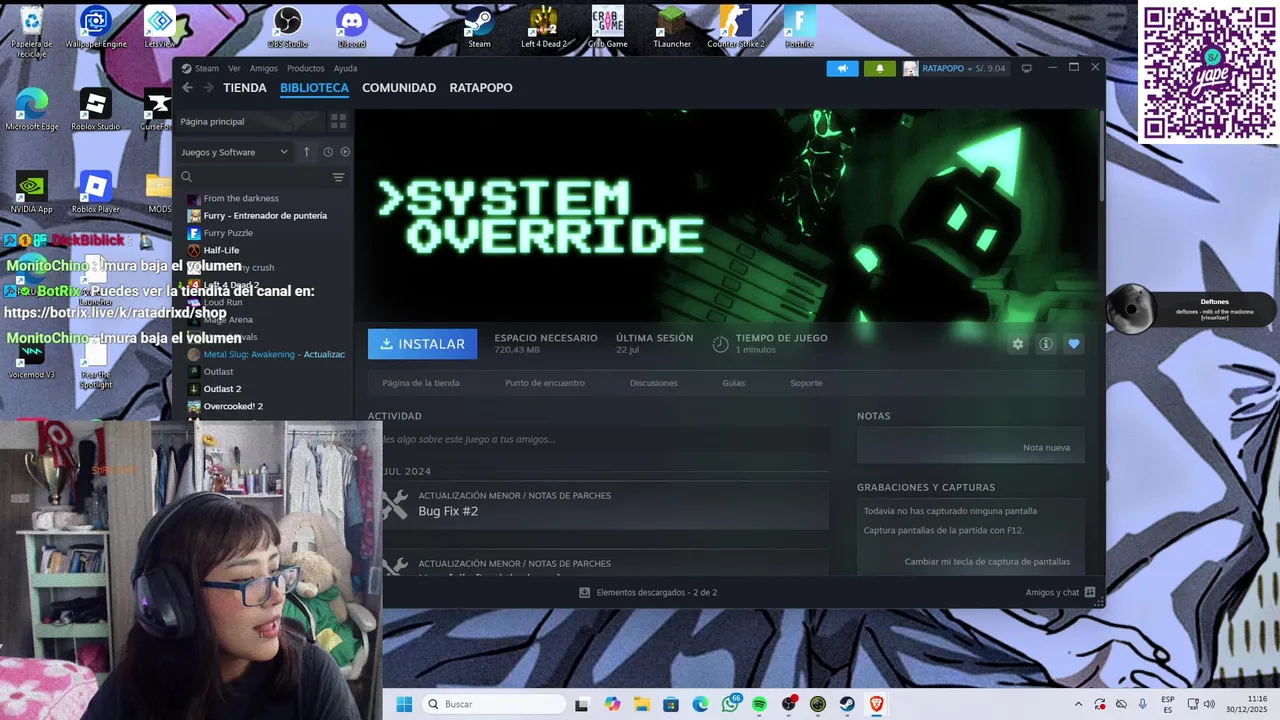Viewport: 1280px width, 720px height.
Task: Open Left 4 Dead 2 desktop shortcut
Action: pyautogui.click(x=544, y=28)
